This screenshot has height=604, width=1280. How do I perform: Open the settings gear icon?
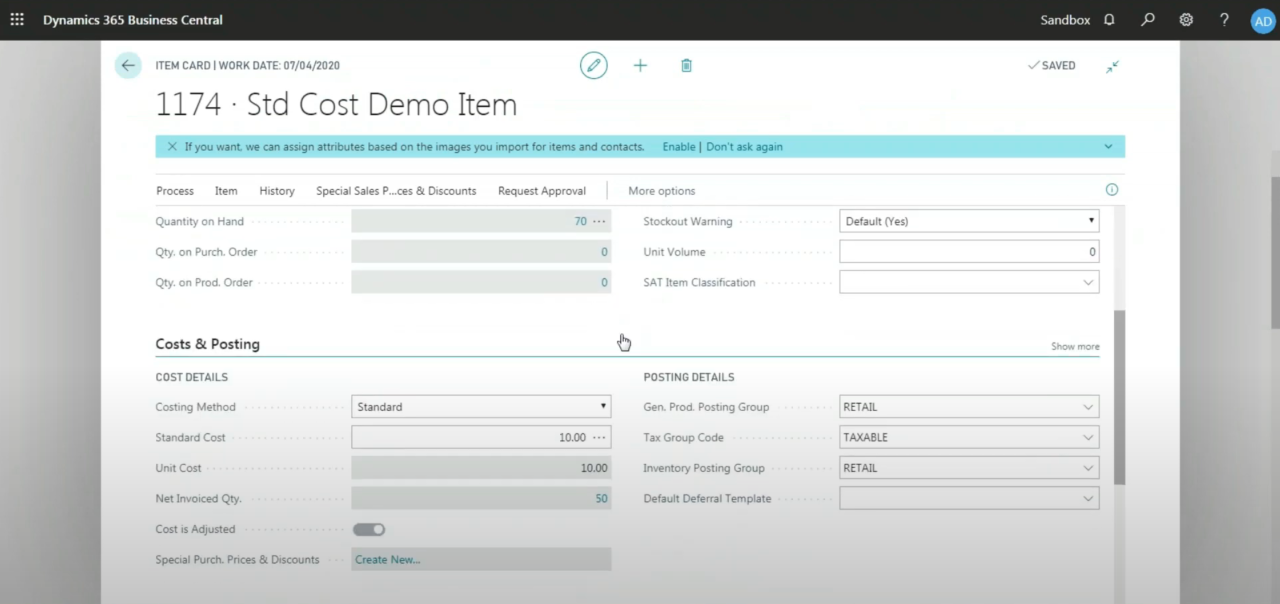click(1186, 20)
